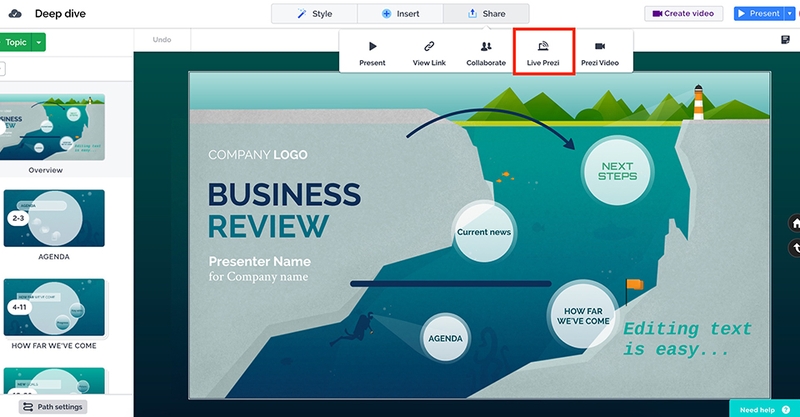The height and width of the screenshot is (417, 800).
Task: Choose View Link option
Action: click(429, 53)
